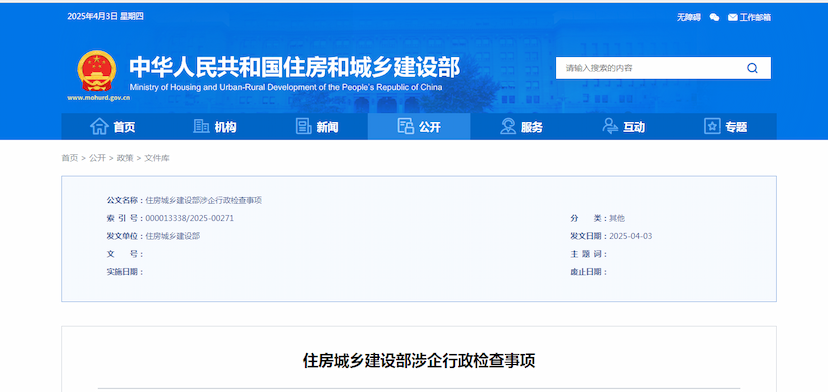
Task: Click the 文件库 breadcrumb link
Action: tap(157, 158)
